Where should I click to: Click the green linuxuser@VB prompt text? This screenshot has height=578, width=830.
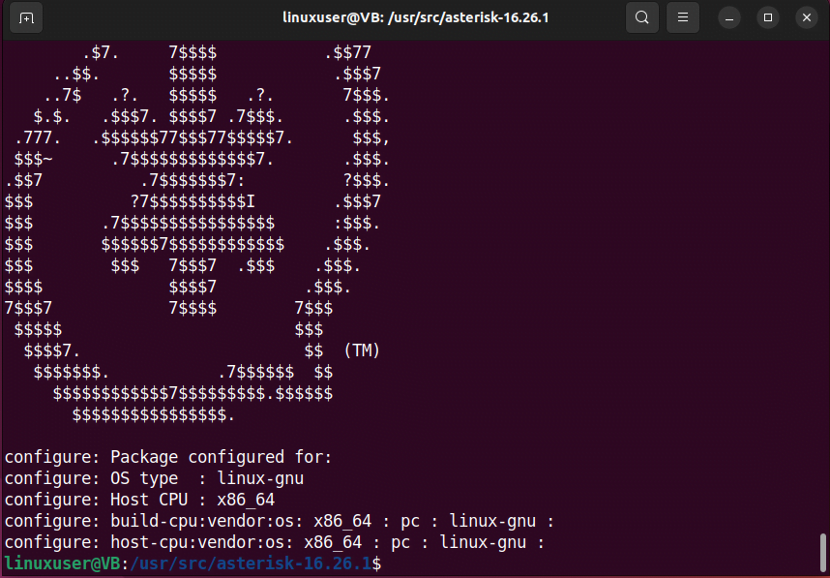(x=63, y=564)
